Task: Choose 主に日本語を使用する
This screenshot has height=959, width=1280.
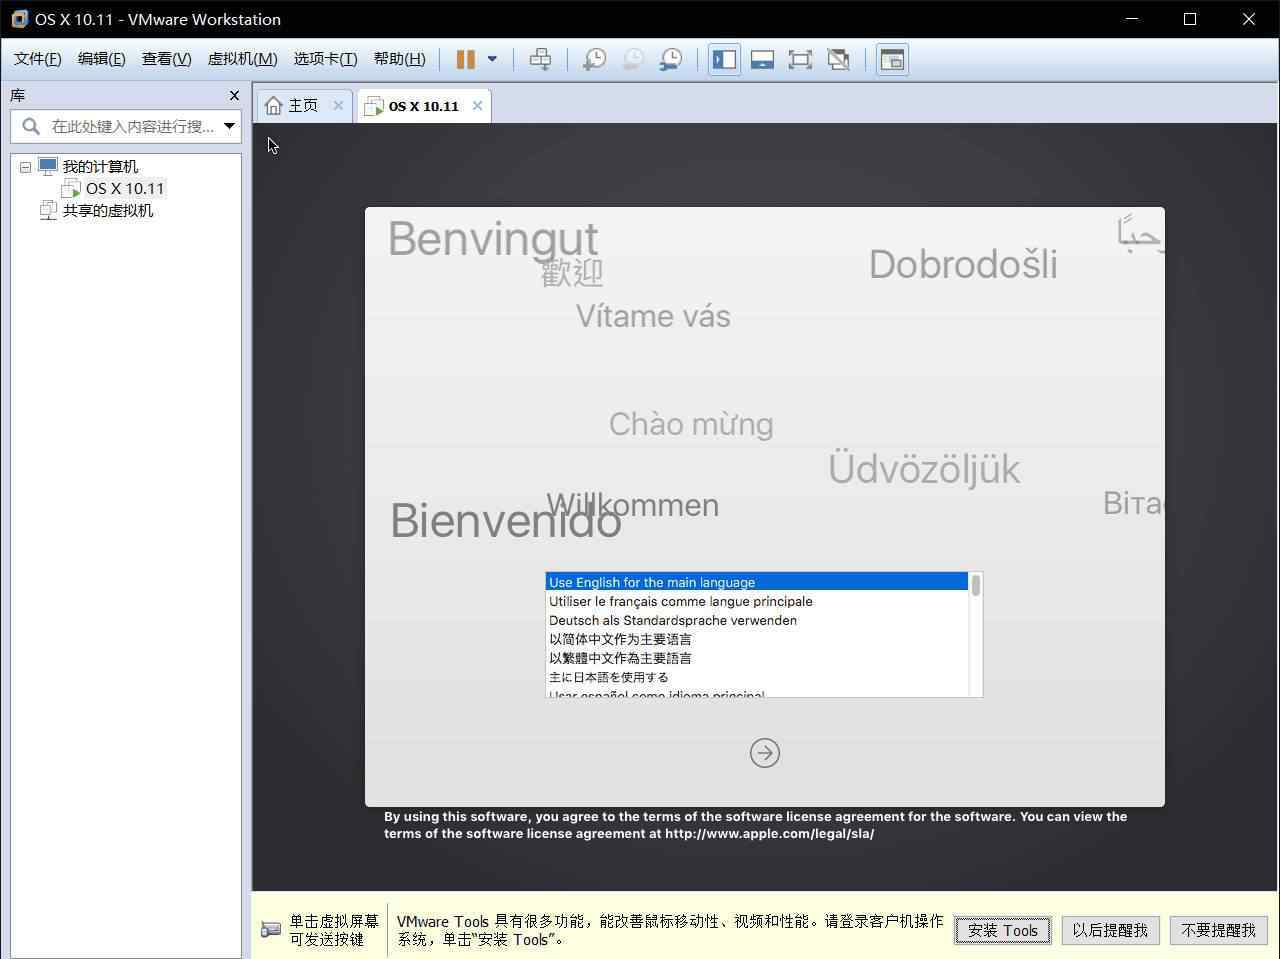Action: click(x=757, y=677)
